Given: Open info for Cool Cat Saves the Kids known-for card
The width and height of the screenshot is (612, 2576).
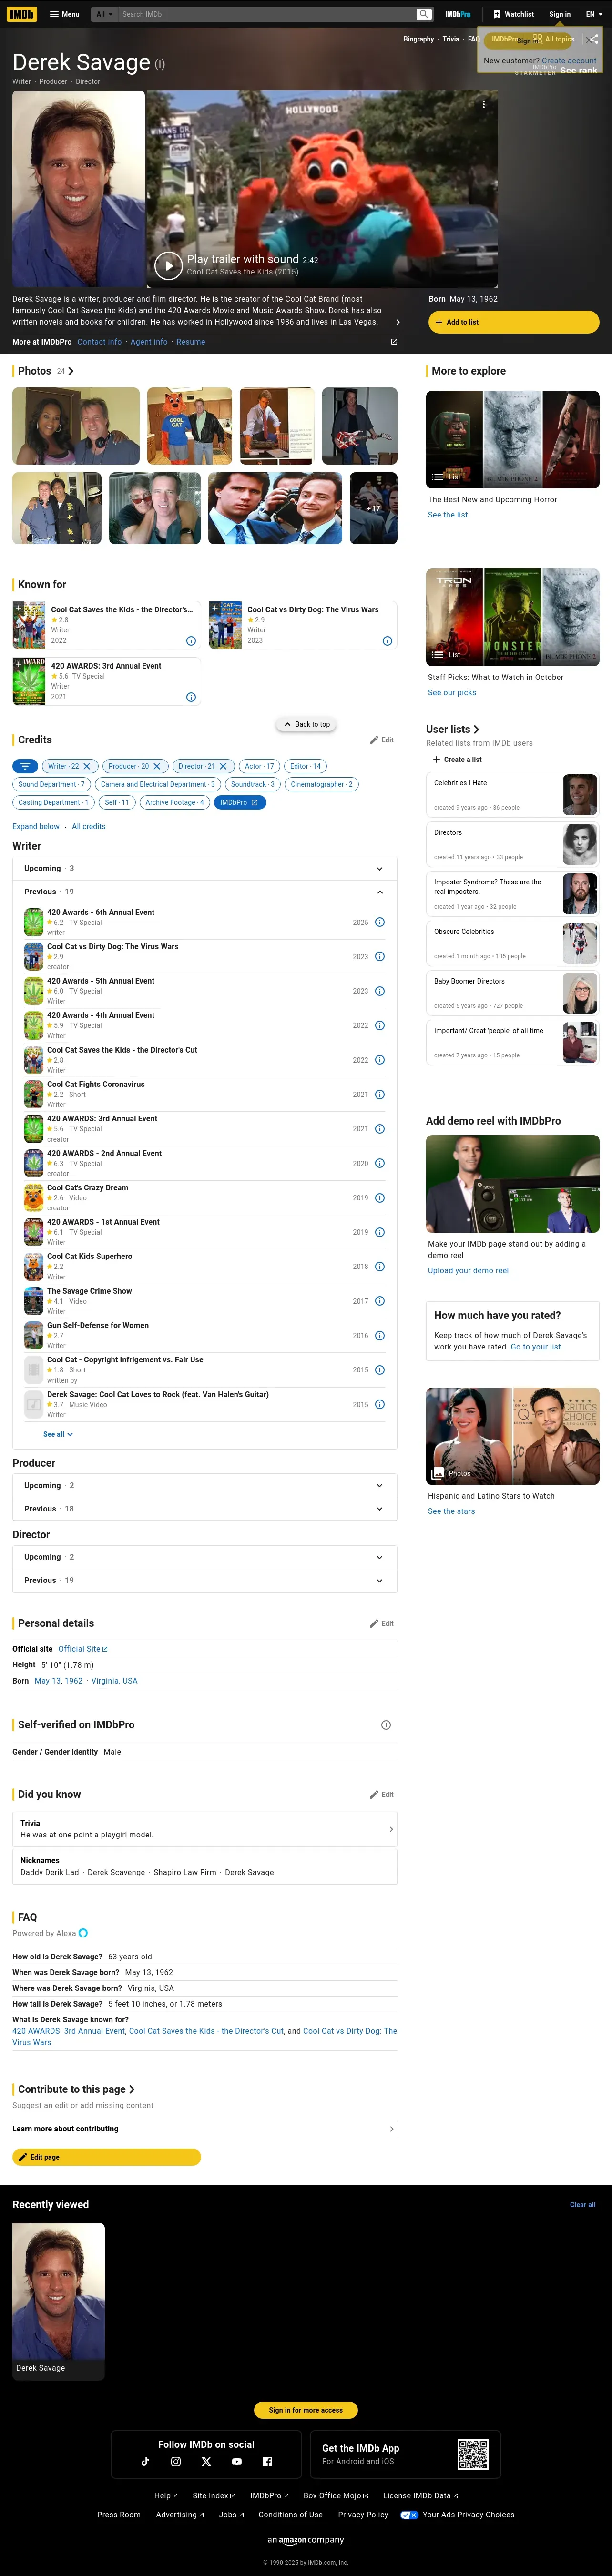Looking at the screenshot, I should point(190,641).
